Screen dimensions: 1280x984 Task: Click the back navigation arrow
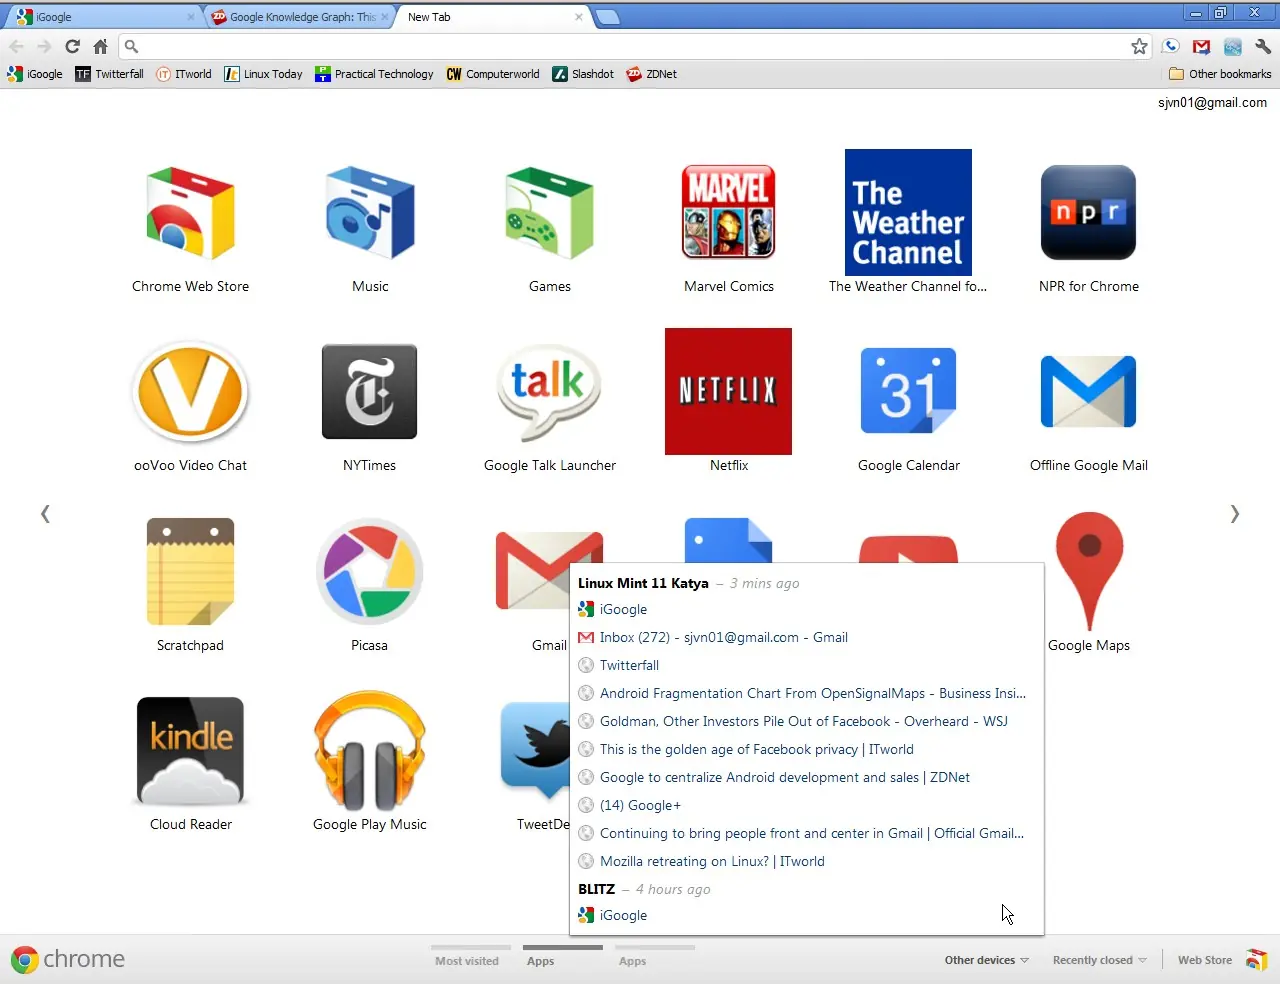pyautogui.click(x=16, y=46)
